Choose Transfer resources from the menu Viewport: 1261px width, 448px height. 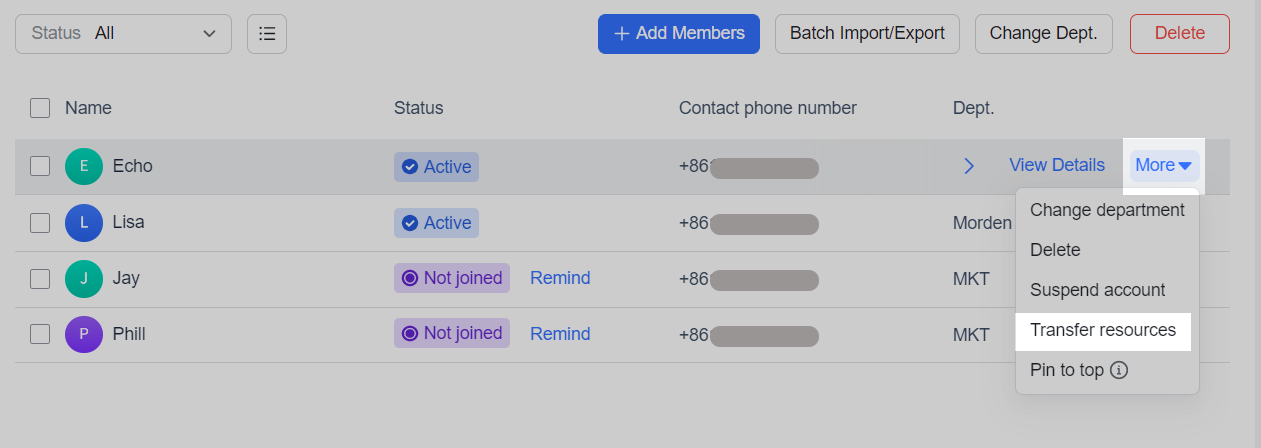click(1103, 330)
